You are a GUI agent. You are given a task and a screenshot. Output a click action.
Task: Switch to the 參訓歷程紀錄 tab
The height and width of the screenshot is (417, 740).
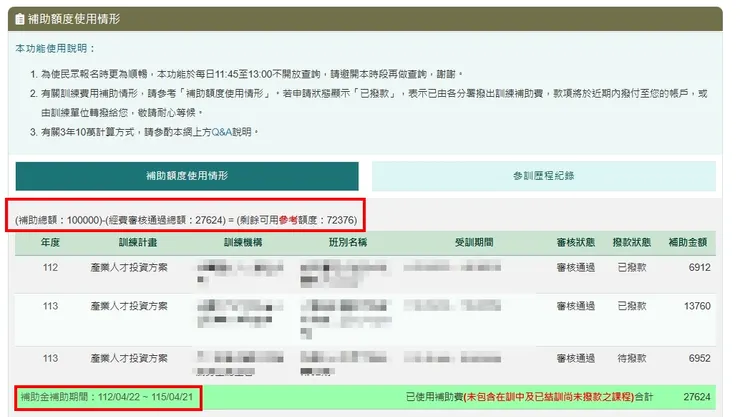click(544, 176)
